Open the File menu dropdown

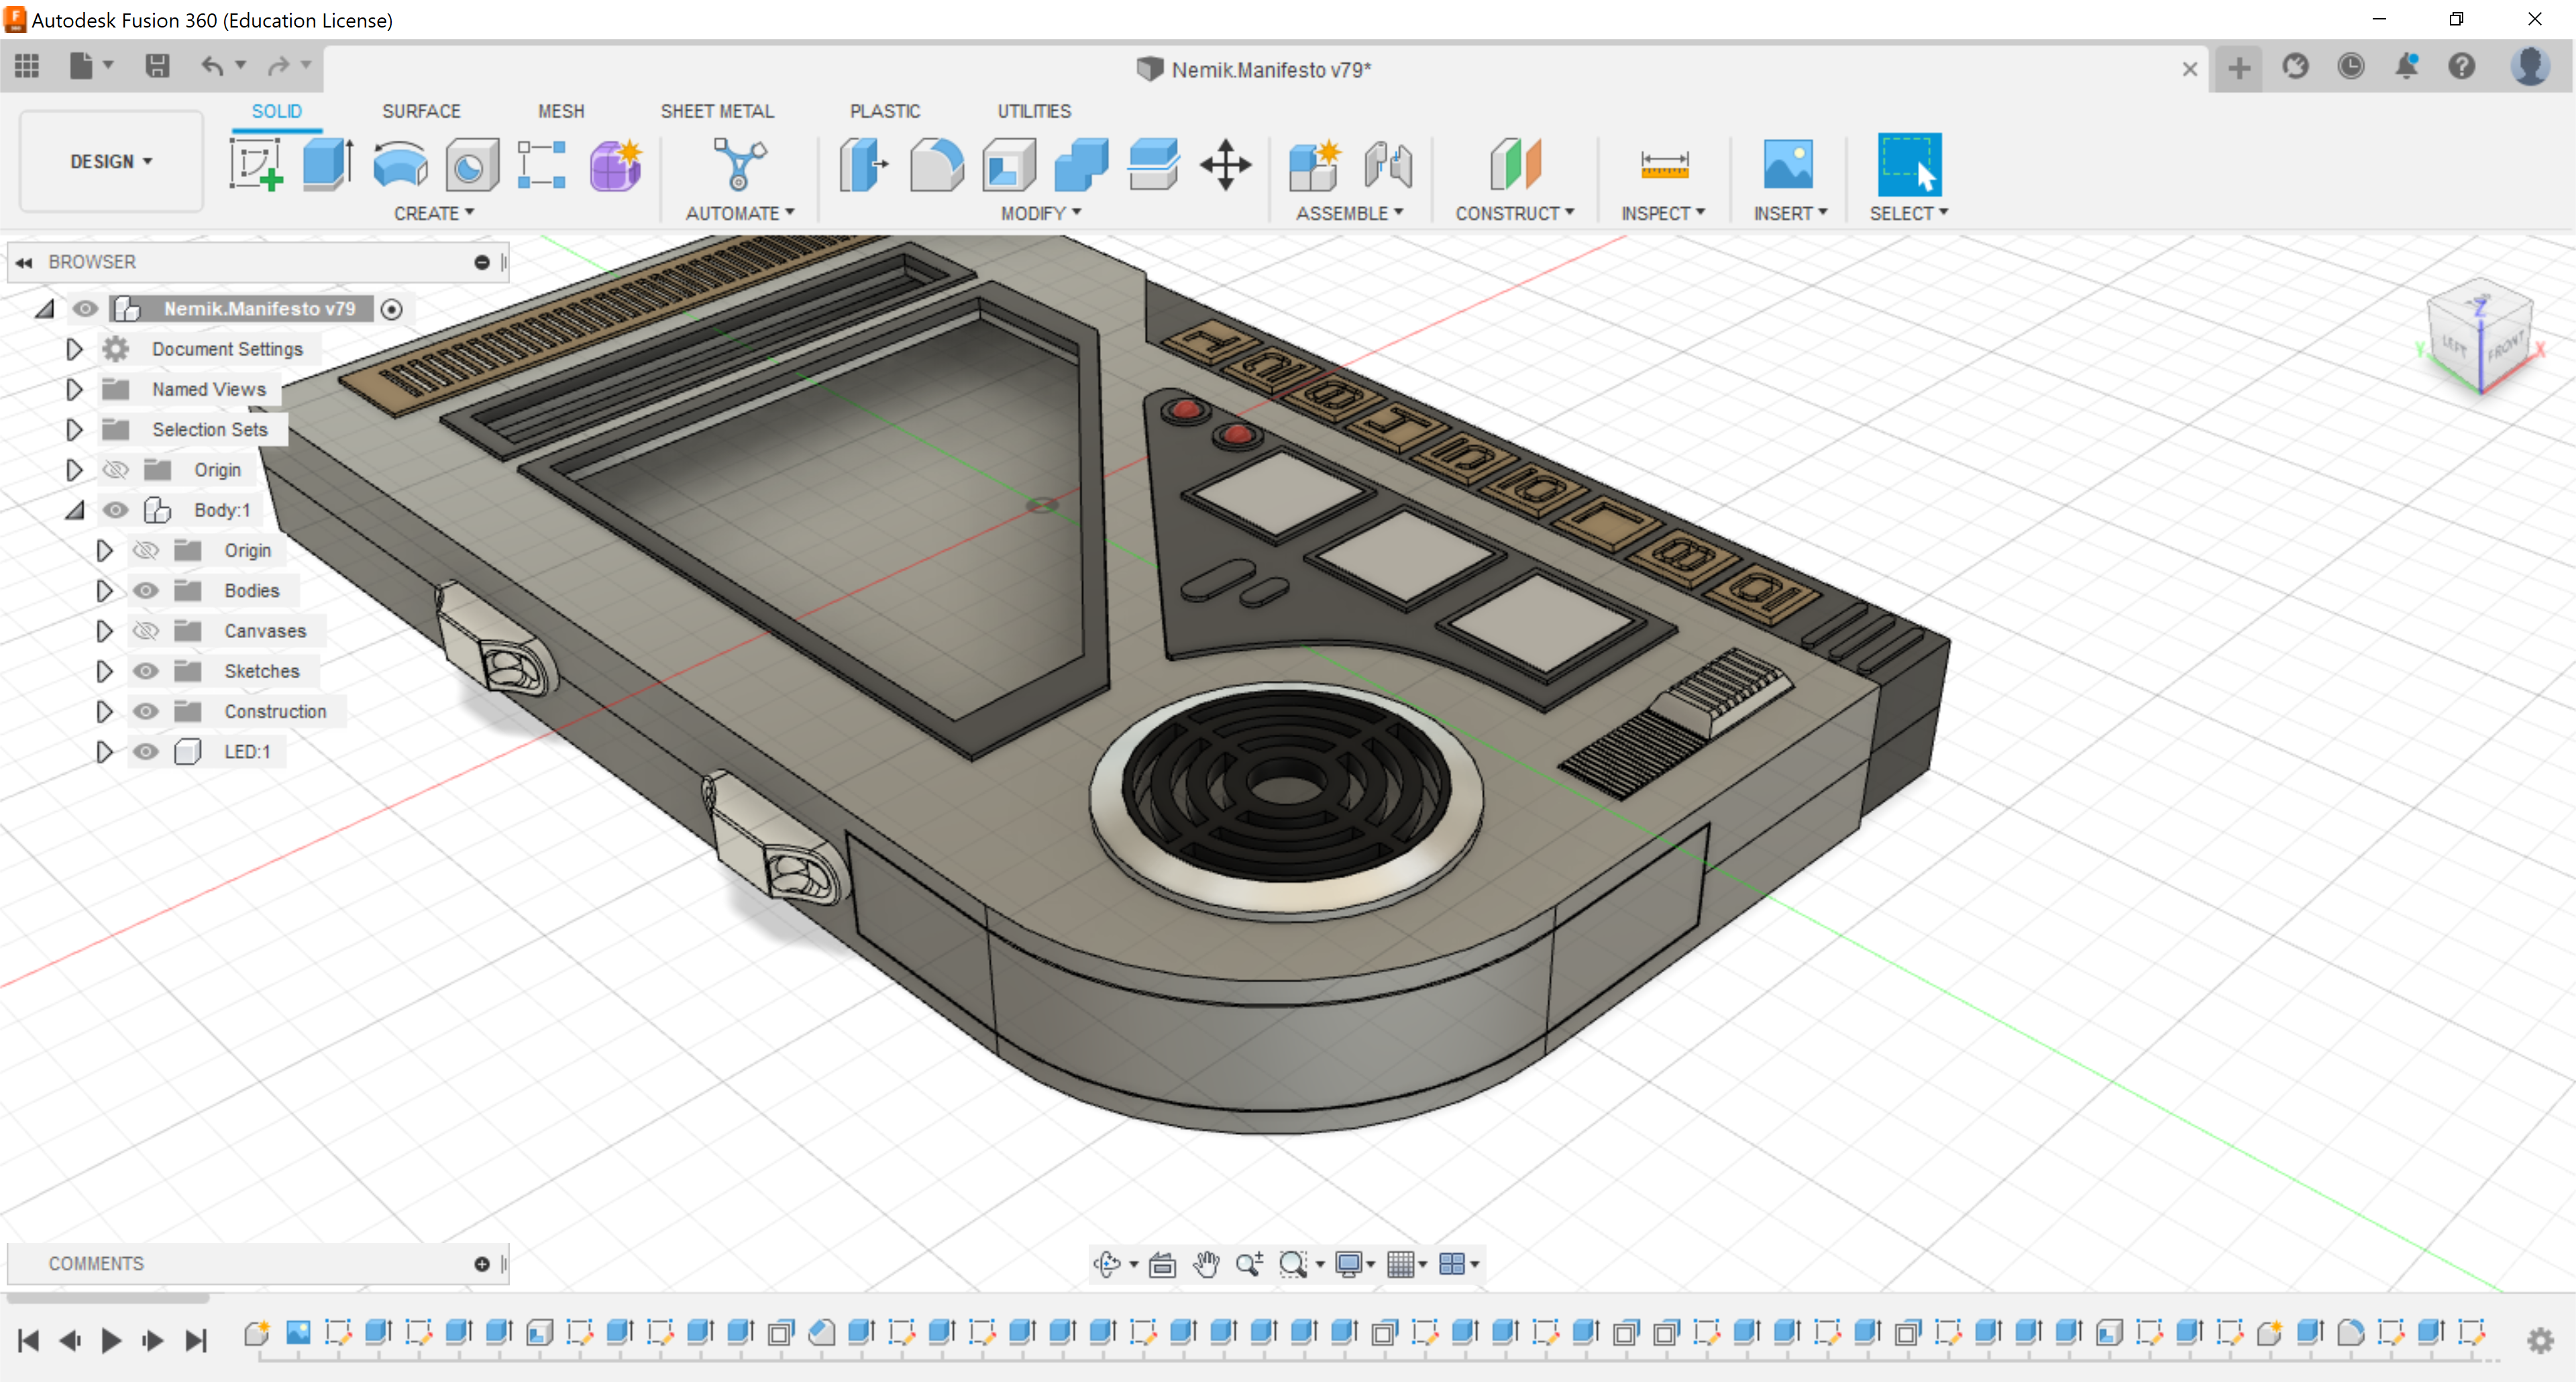[x=91, y=66]
